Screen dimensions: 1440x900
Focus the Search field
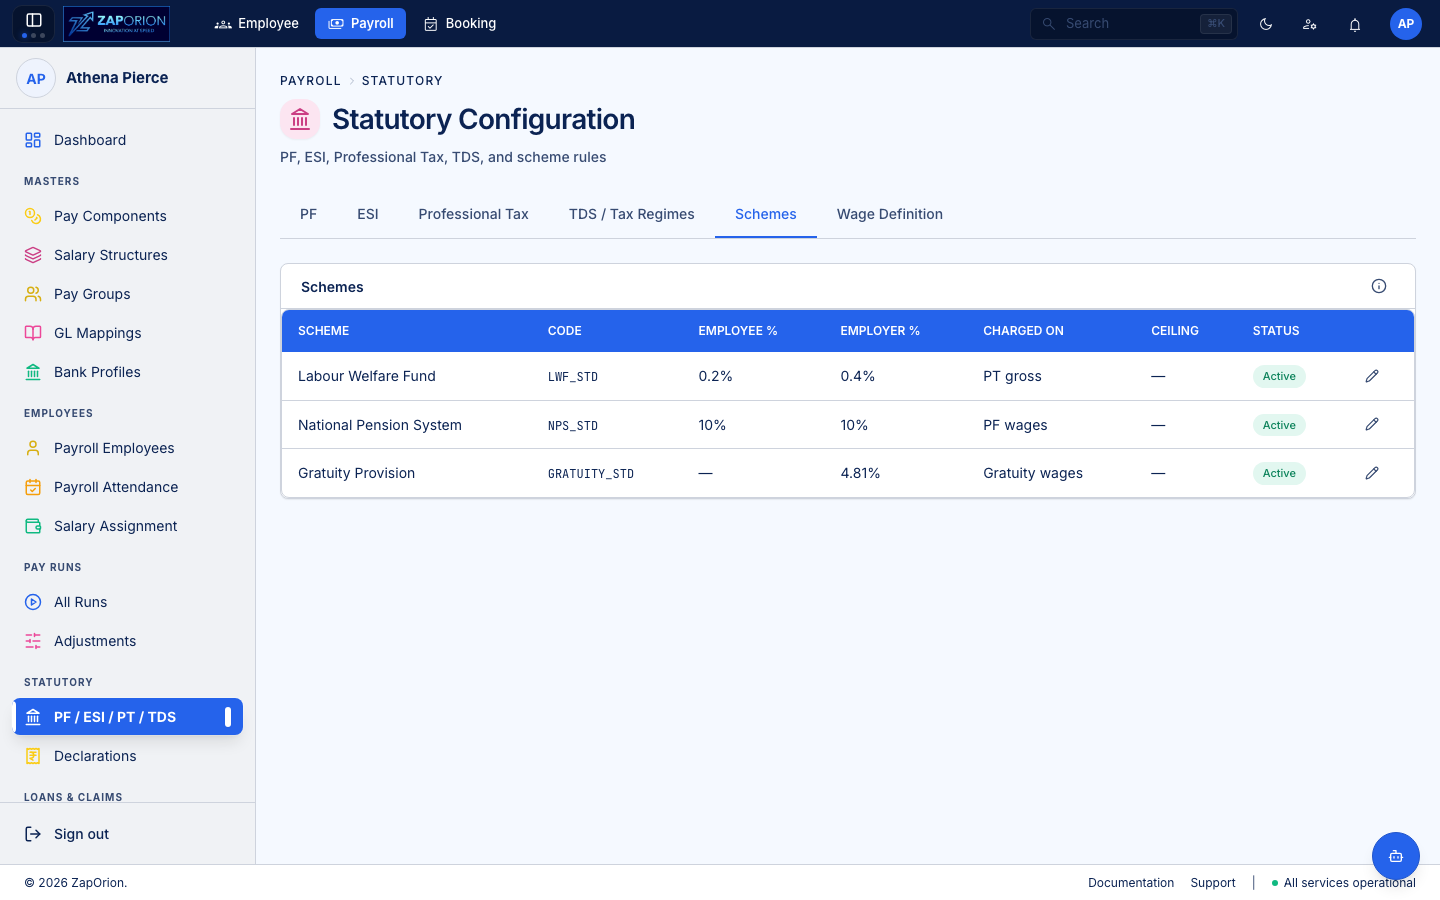(x=1134, y=23)
